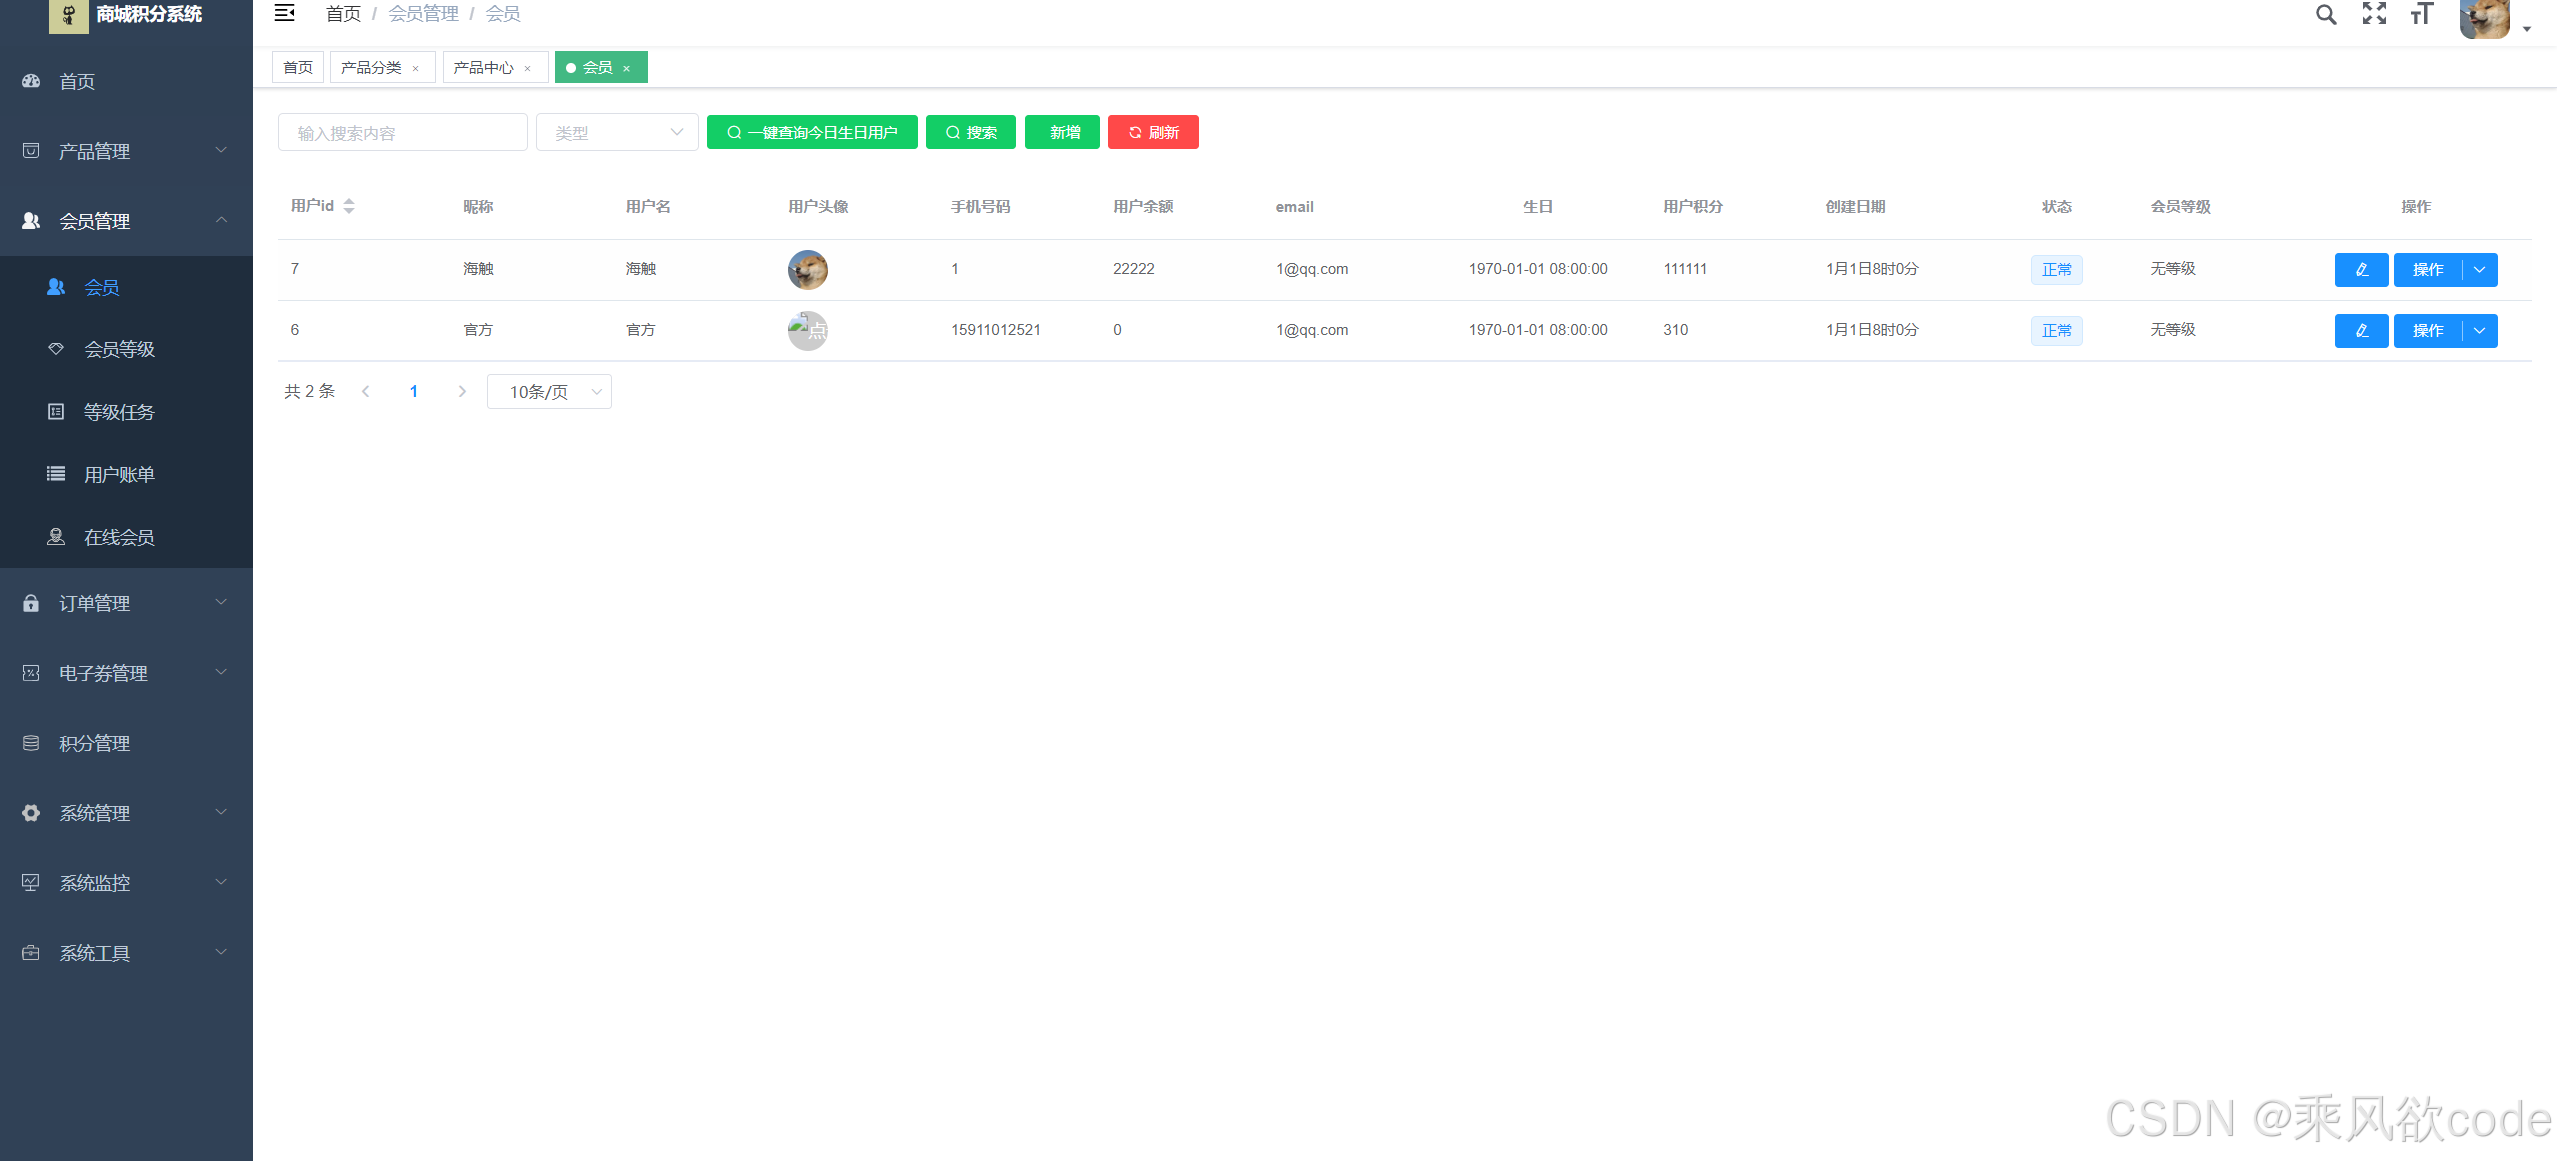The width and height of the screenshot is (2557, 1161).
Task: Collapse sidebar with hamburger icon
Action: click(284, 13)
